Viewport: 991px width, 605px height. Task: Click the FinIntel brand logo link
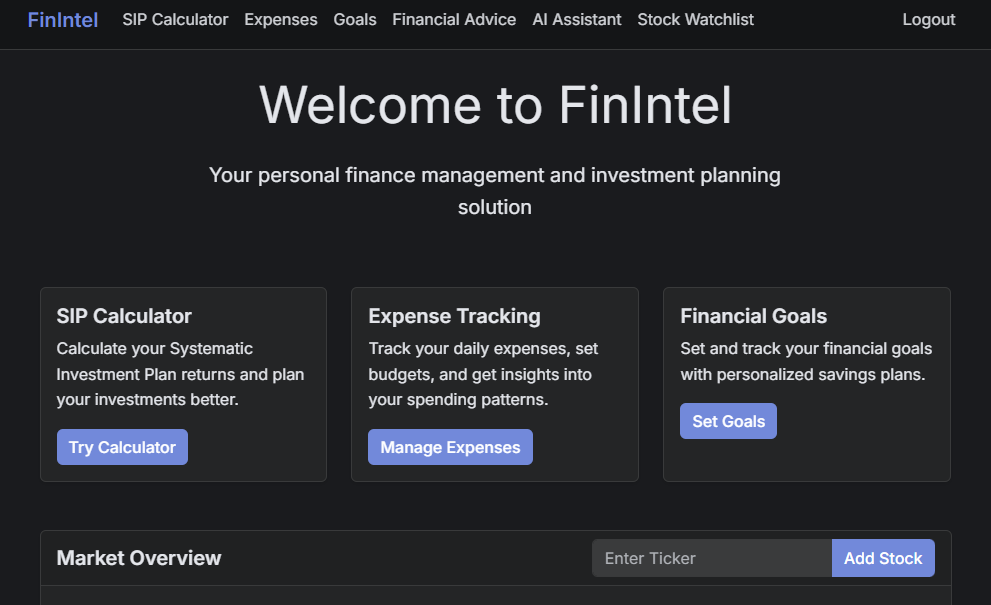pos(63,20)
